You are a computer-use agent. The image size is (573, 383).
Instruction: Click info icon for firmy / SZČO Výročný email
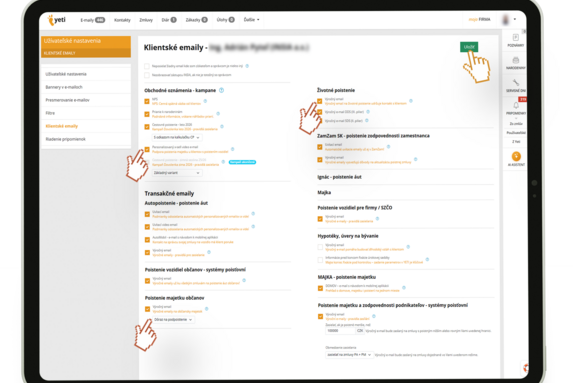377,219
